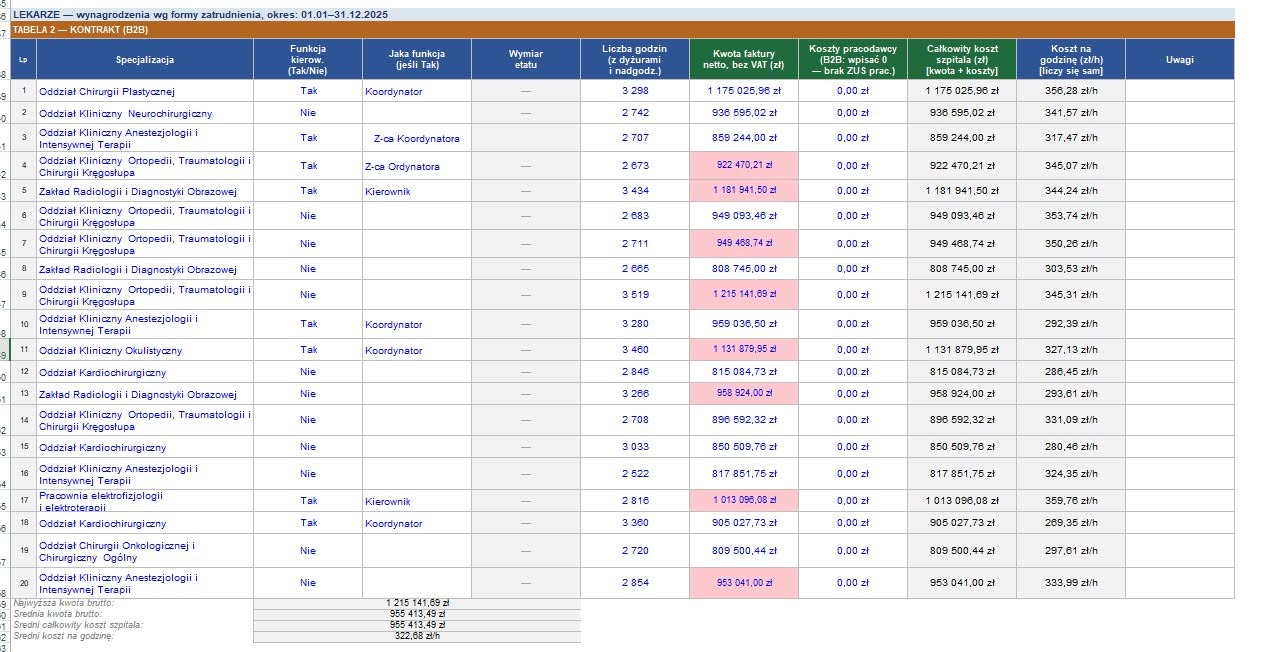Screen dimensions: 1272x652
Task: Click summary value 1 215 141,69 zł below the table
Action: (x=417, y=603)
